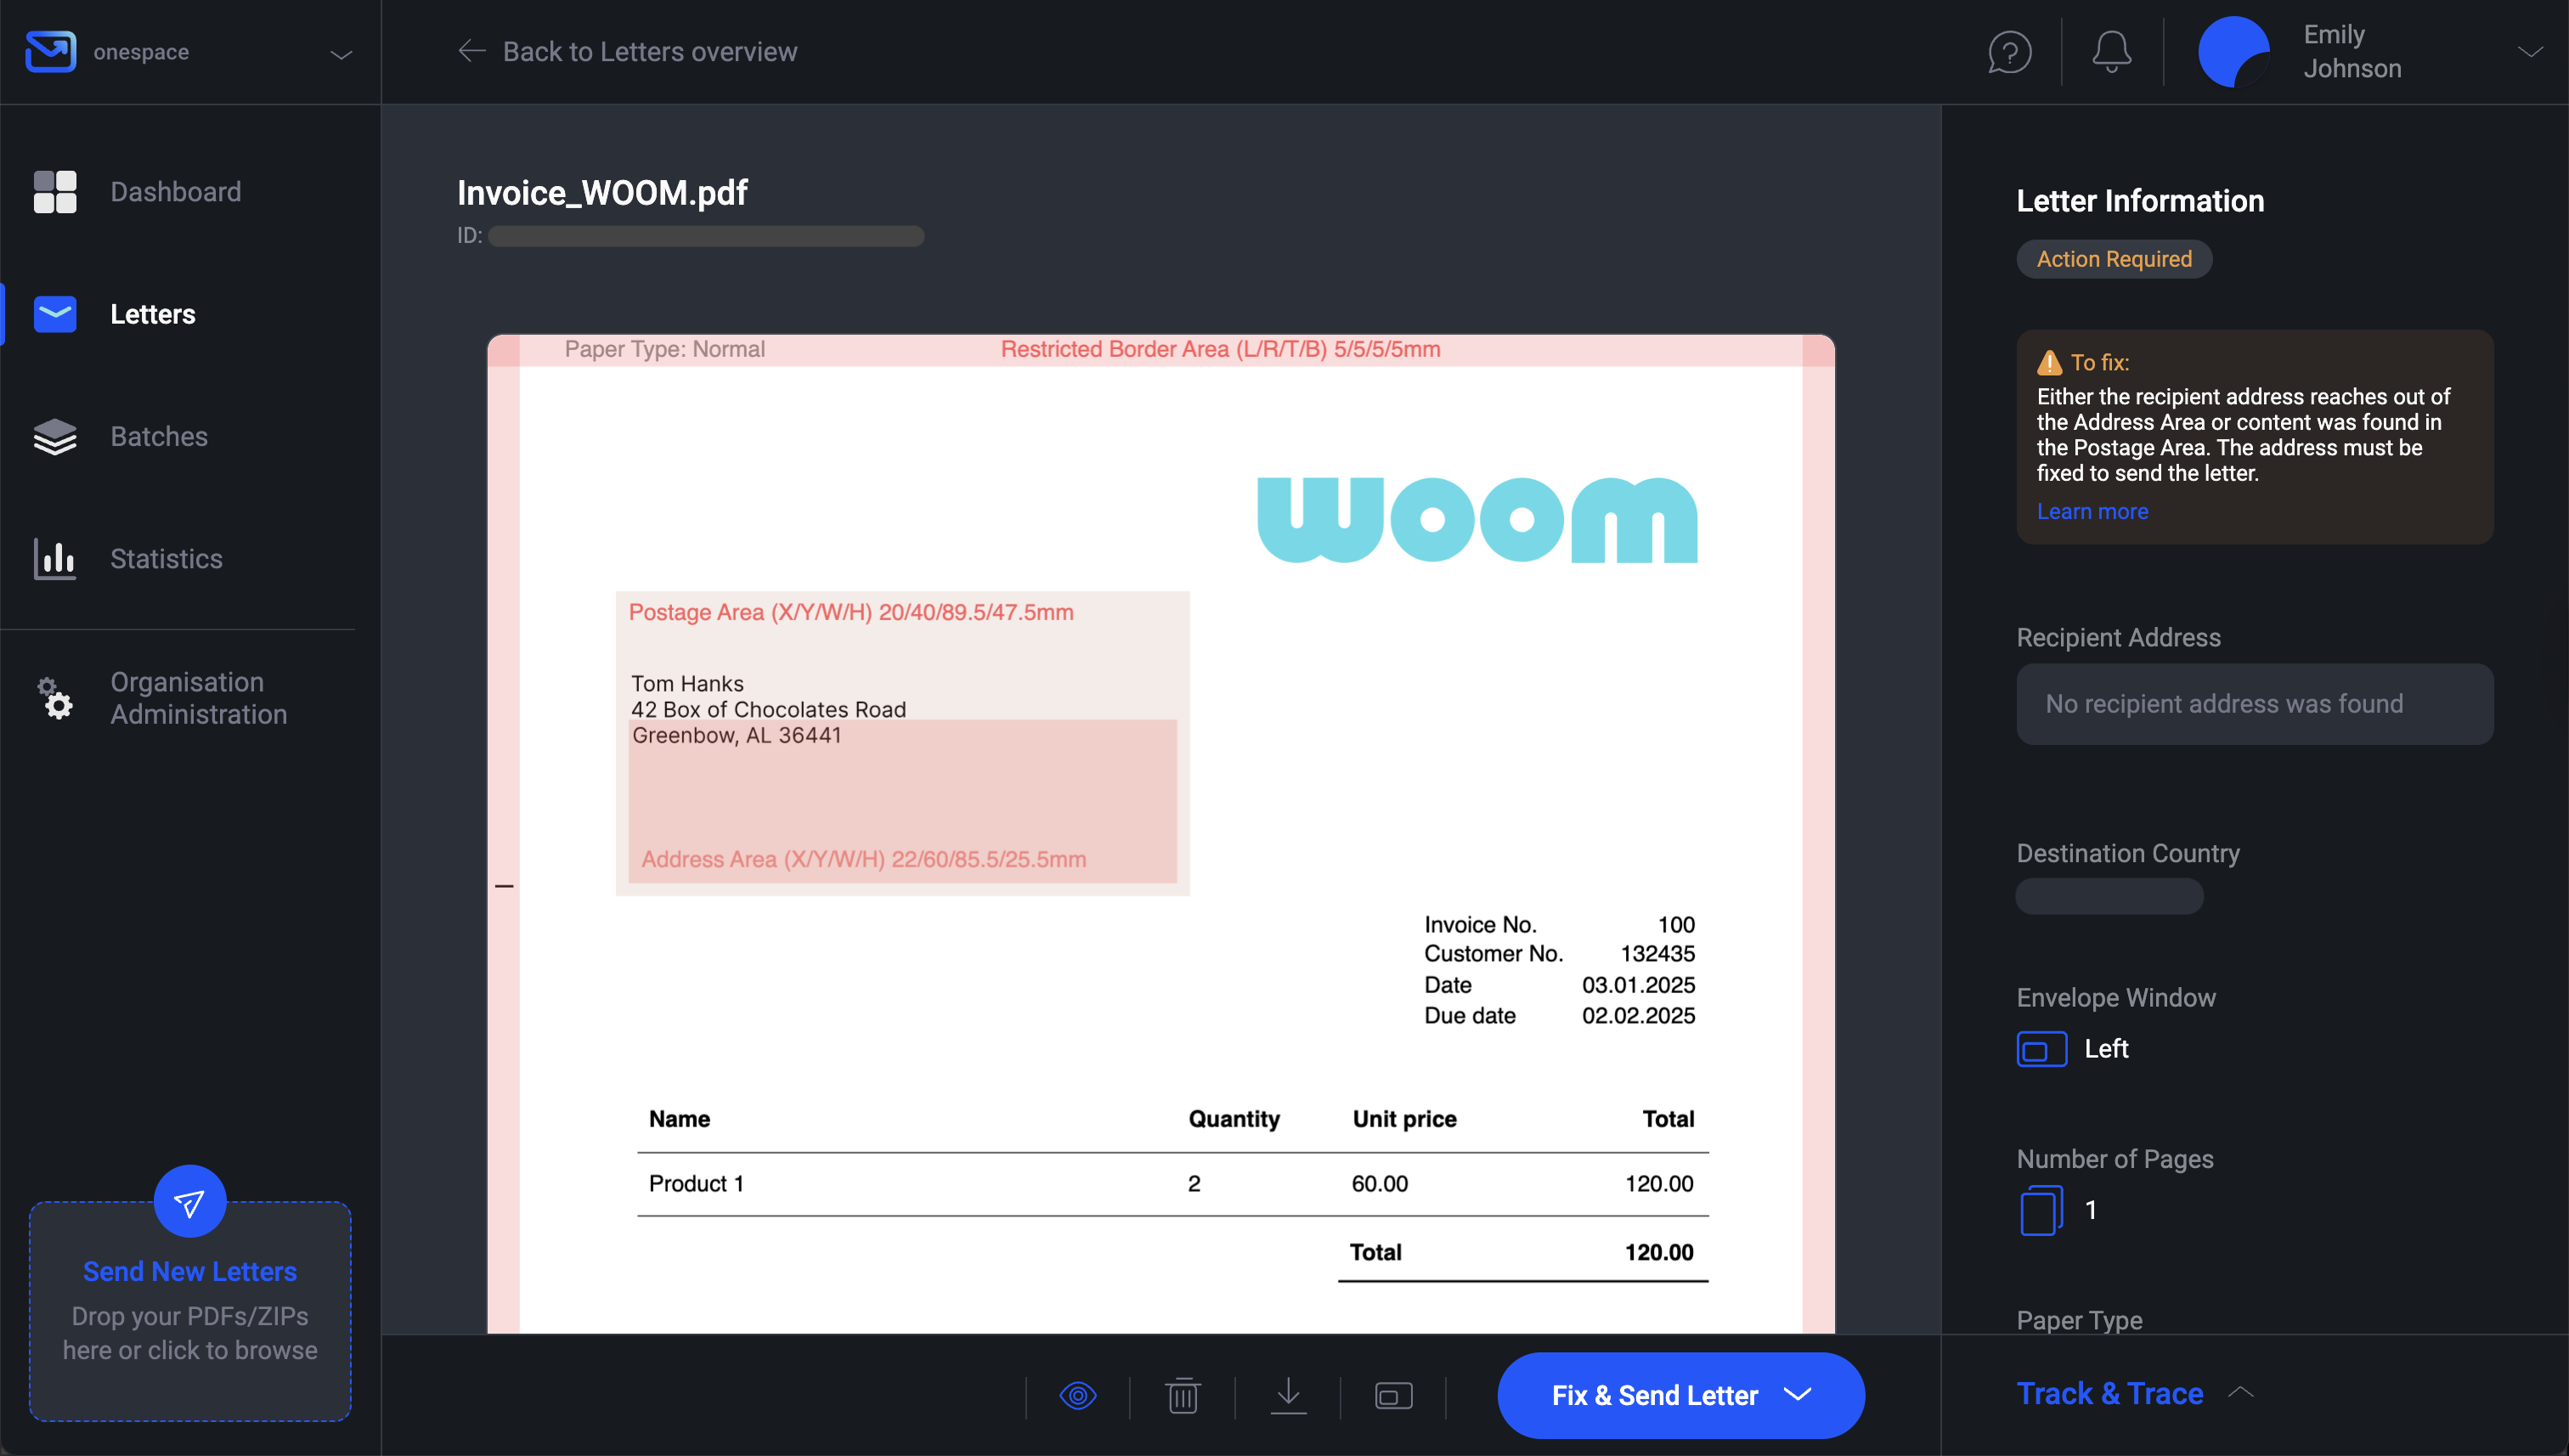2569x1456 pixels.
Task: Open the notifications bell
Action: tap(2110, 51)
